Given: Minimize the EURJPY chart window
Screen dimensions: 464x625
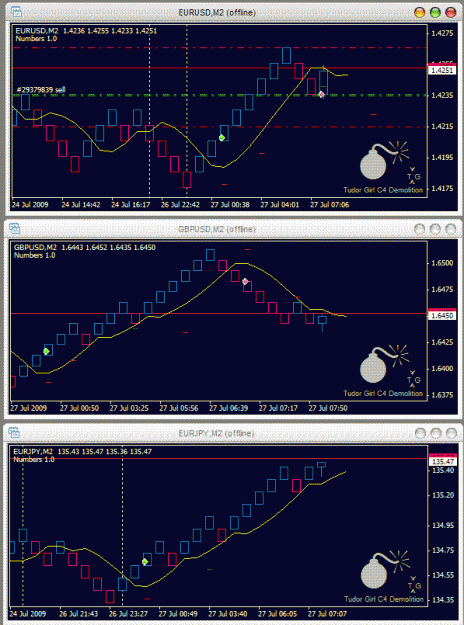Looking at the screenshot, I should tap(421, 433).
